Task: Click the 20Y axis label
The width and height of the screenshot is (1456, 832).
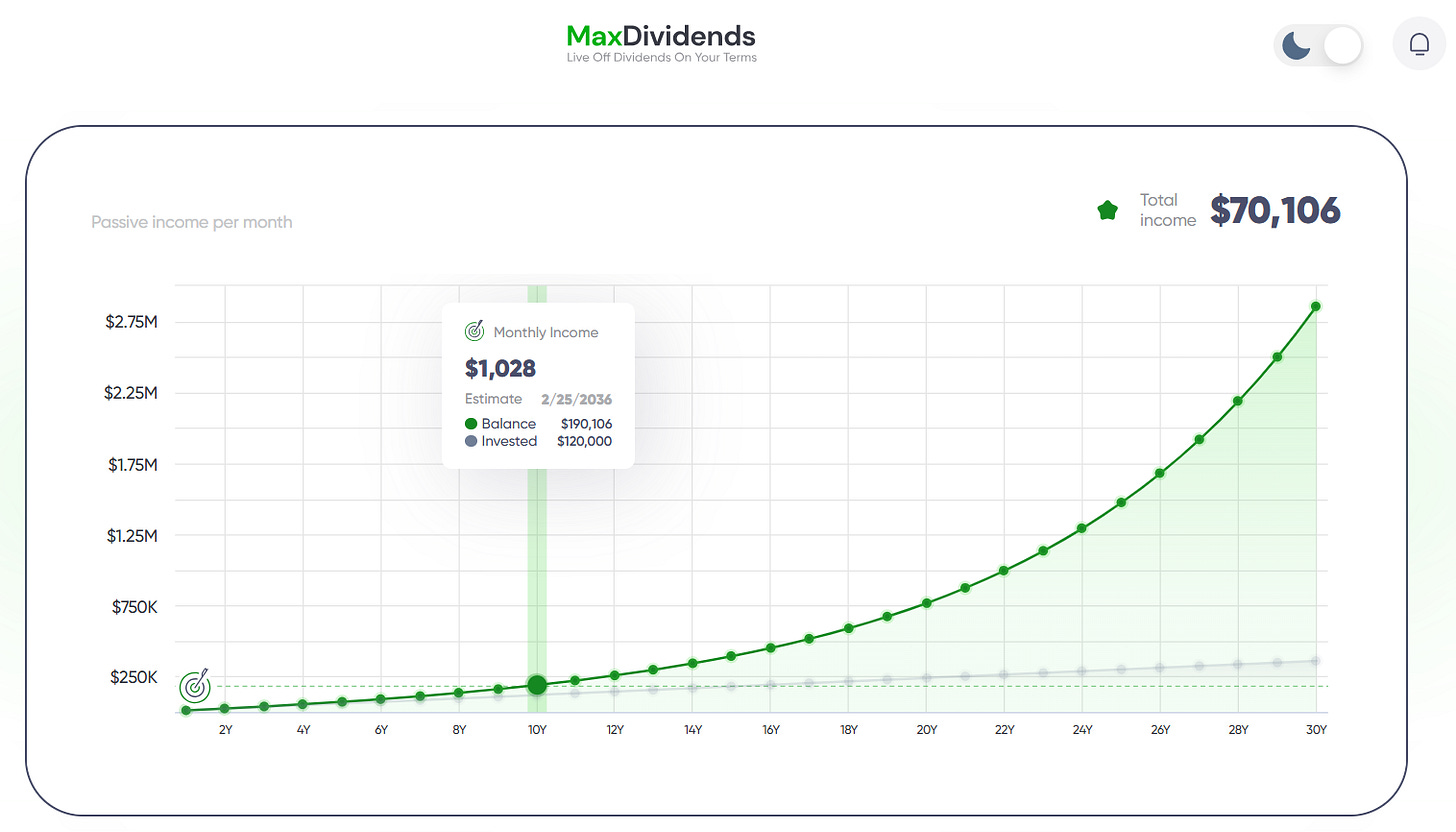Action: pyautogui.click(x=927, y=730)
